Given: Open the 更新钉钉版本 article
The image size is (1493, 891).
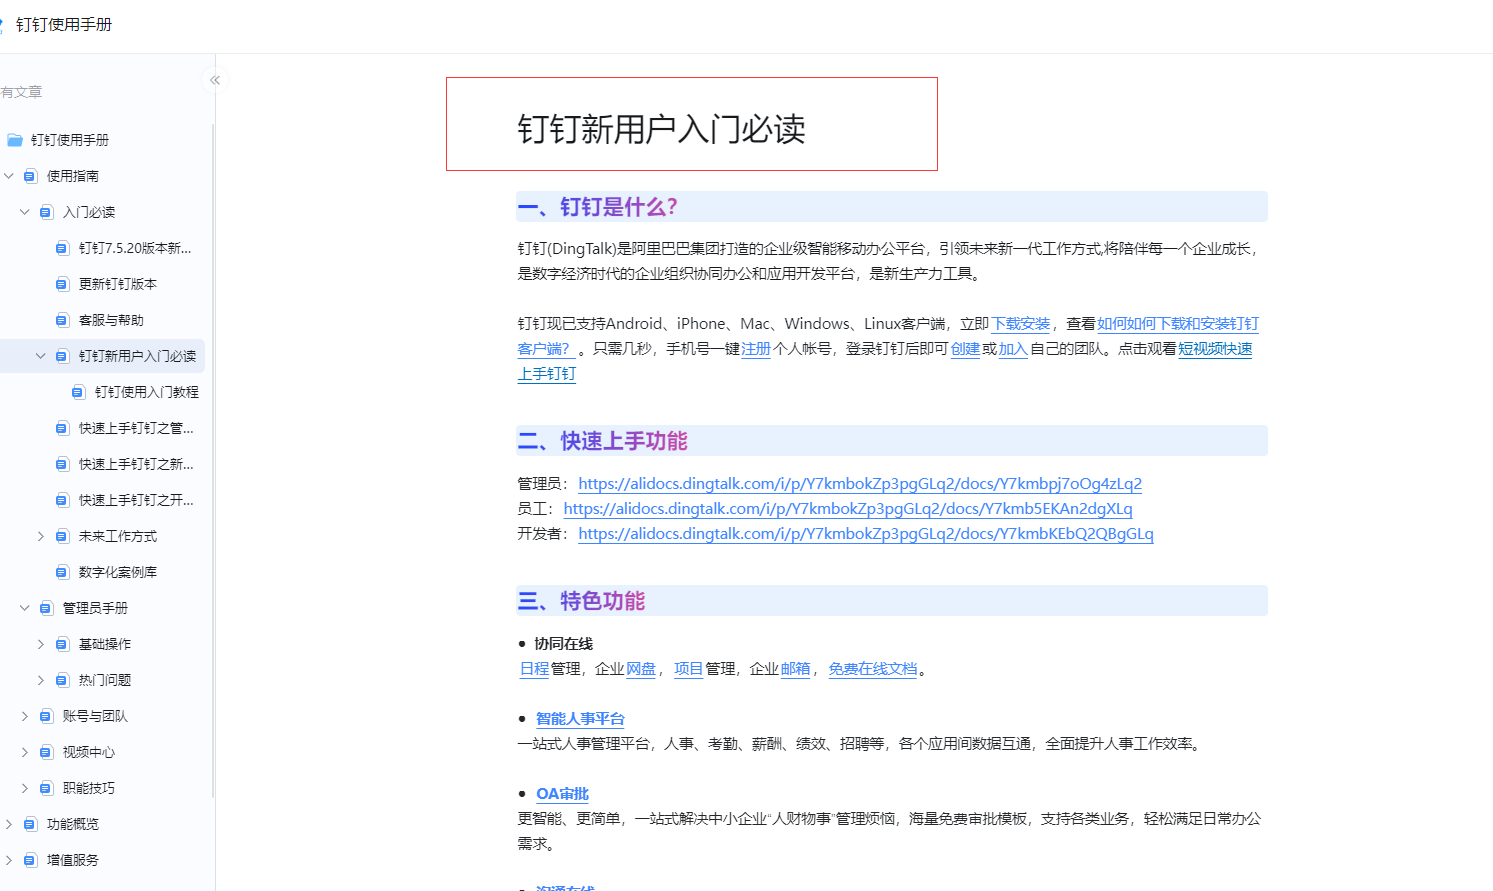Looking at the screenshot, I should [x=118, y=284].
